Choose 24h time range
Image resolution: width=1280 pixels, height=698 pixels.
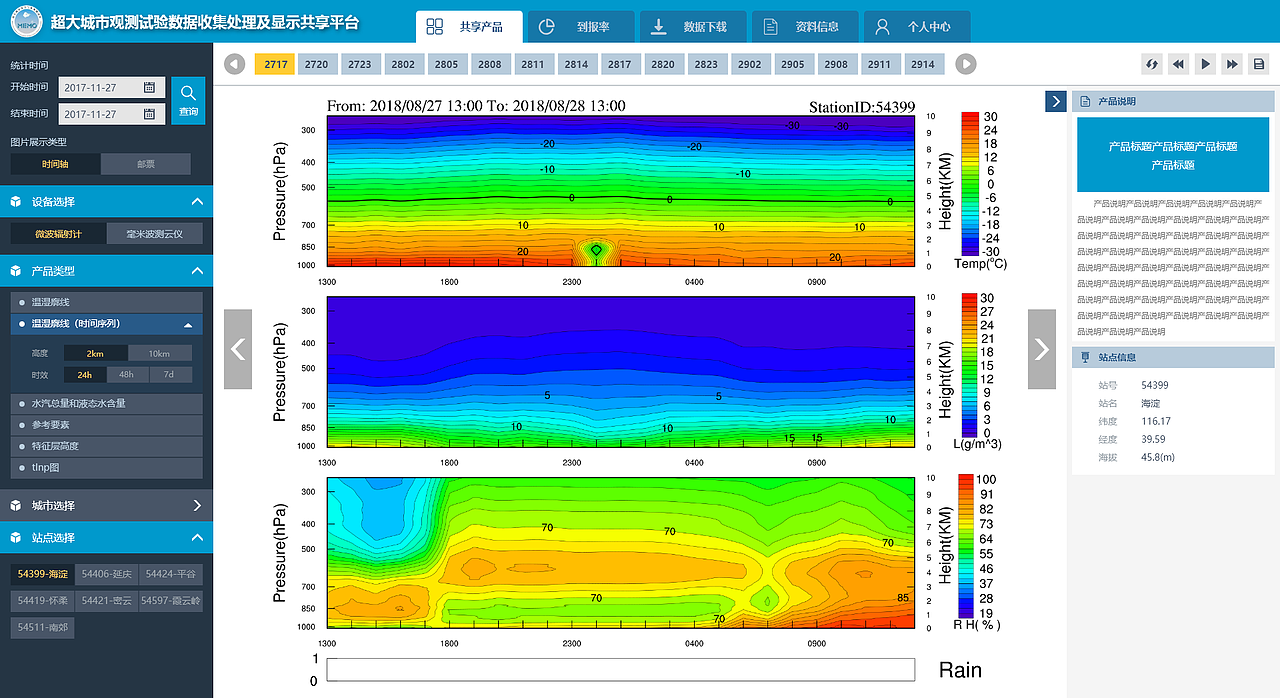click(x=85, y=375)
